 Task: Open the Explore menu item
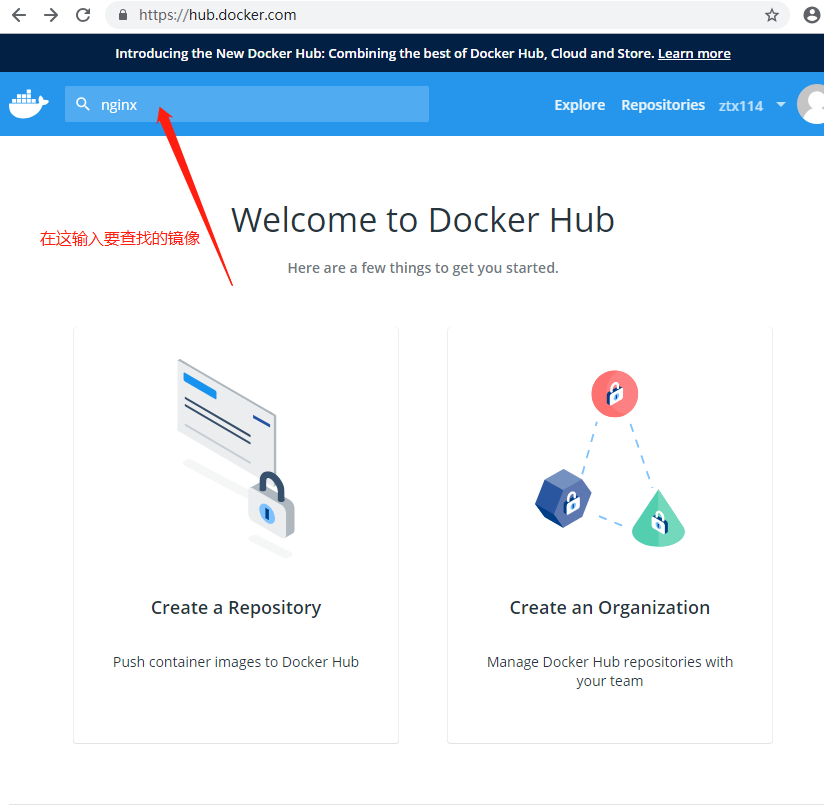point(580,105)
